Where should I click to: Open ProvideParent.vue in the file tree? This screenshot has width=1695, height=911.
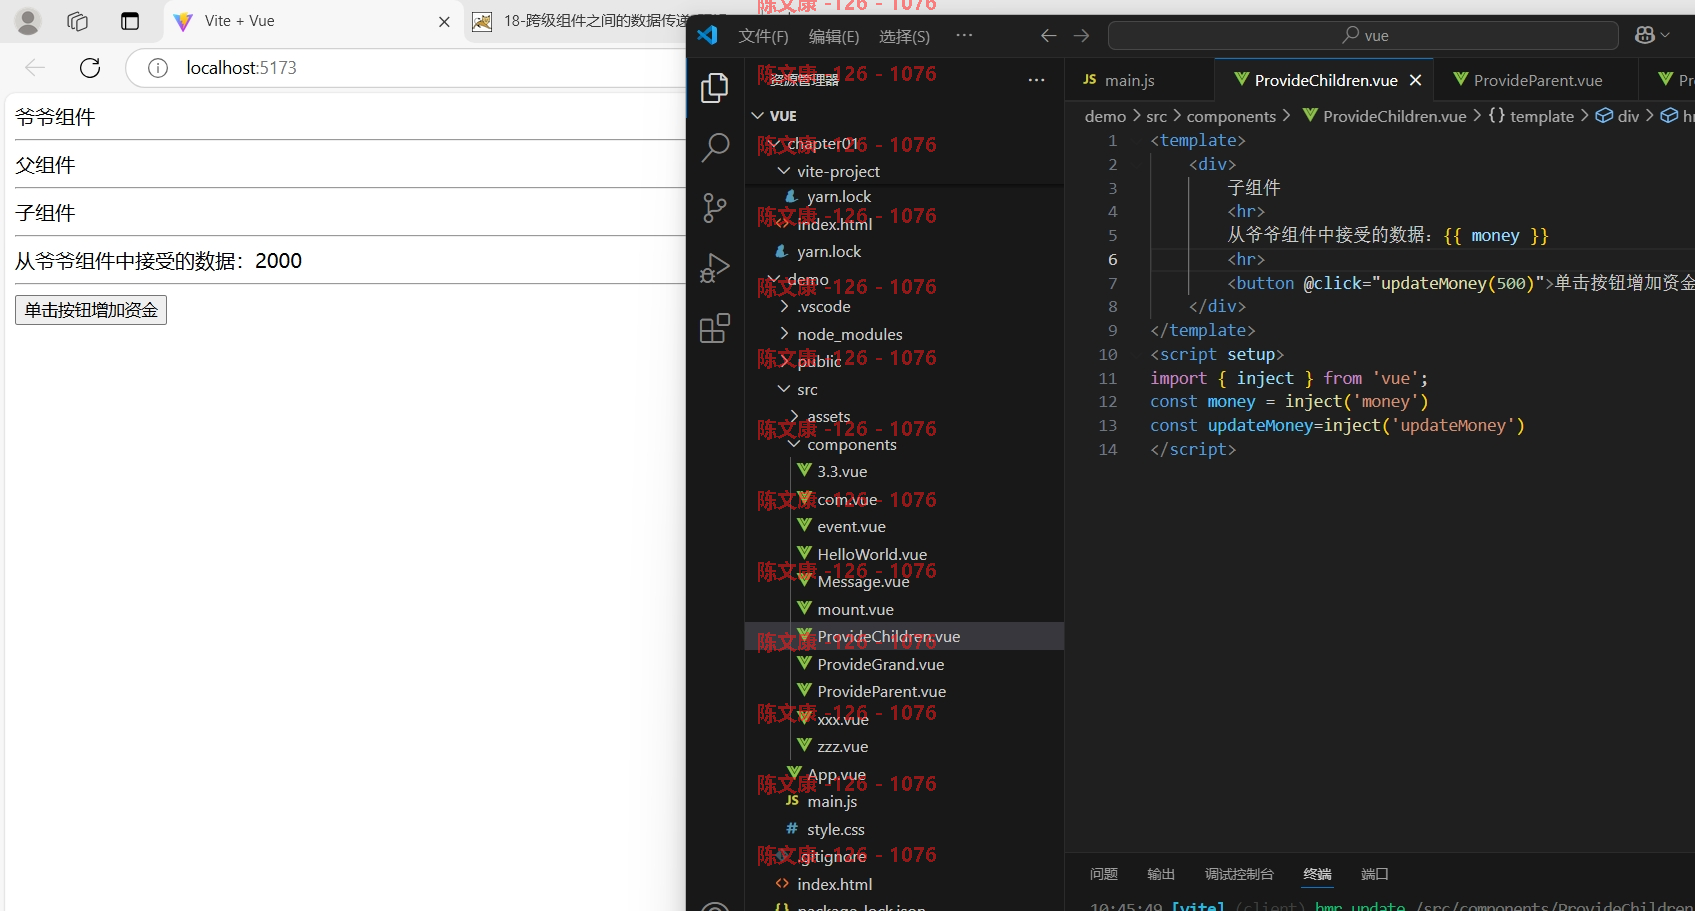881,691
